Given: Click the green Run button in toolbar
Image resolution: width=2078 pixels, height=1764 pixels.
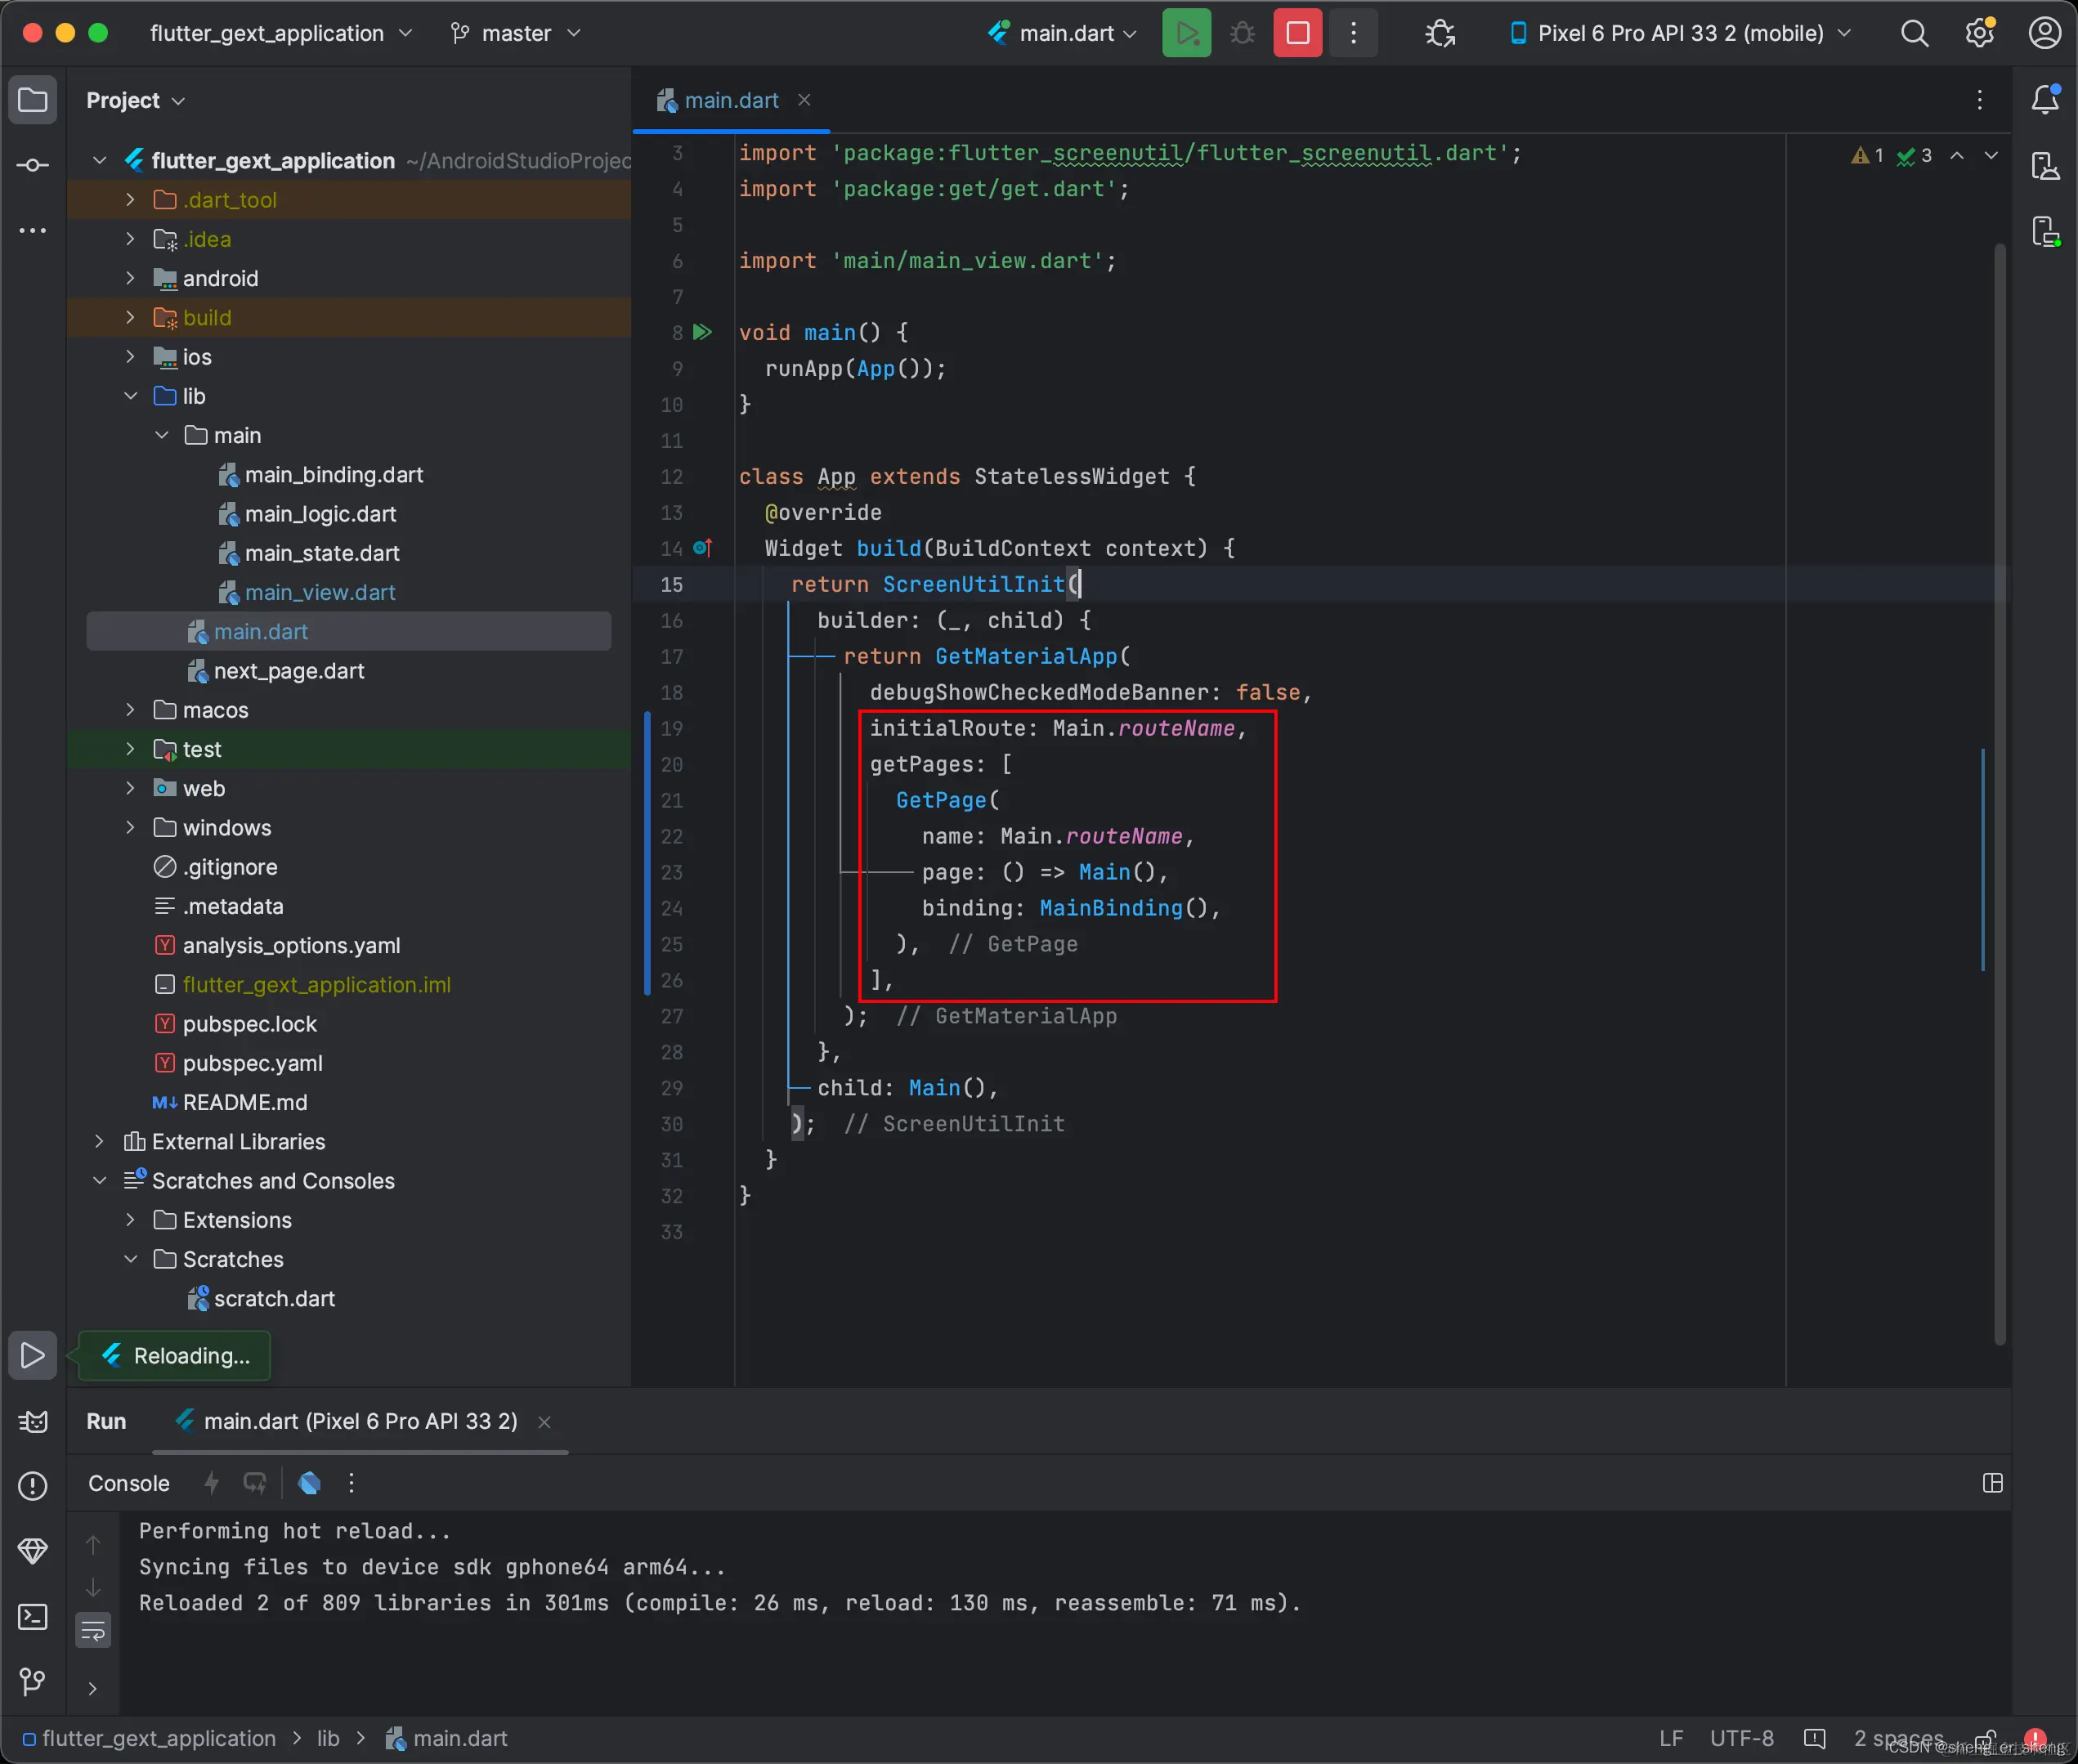Looking at the screenshot, I should coord(1186,33).
